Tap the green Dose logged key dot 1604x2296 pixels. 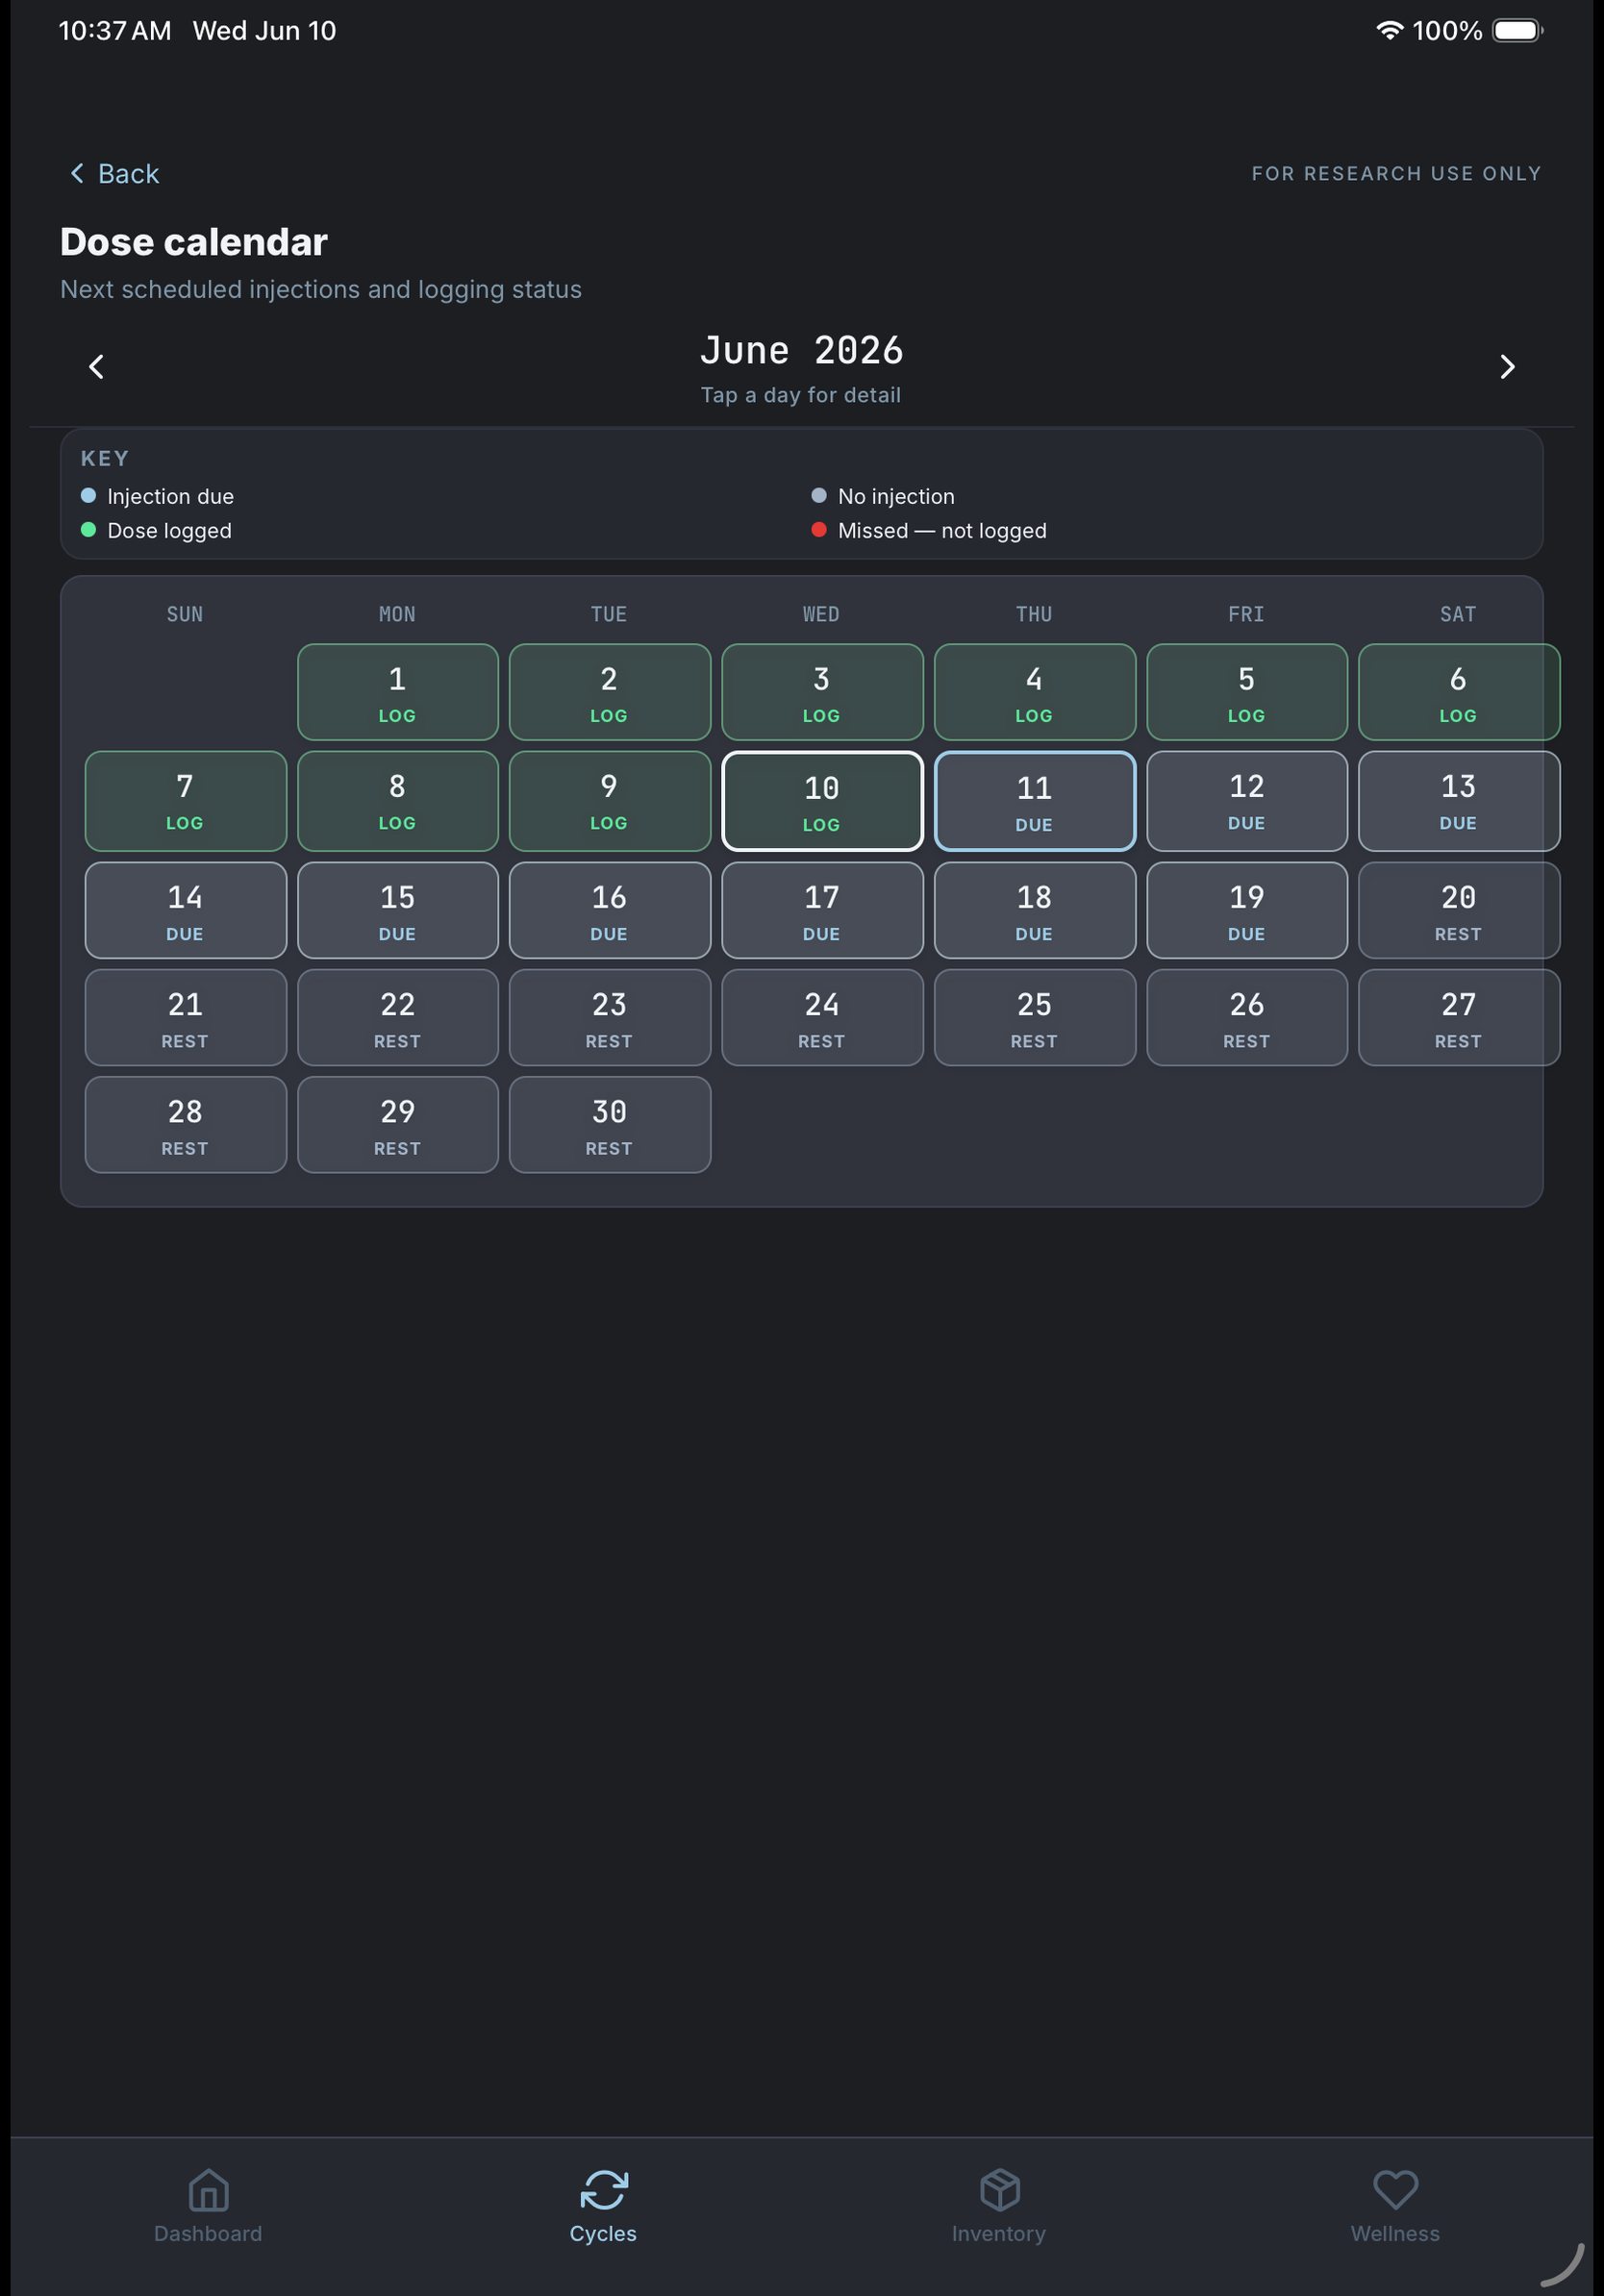coord(88,530)
